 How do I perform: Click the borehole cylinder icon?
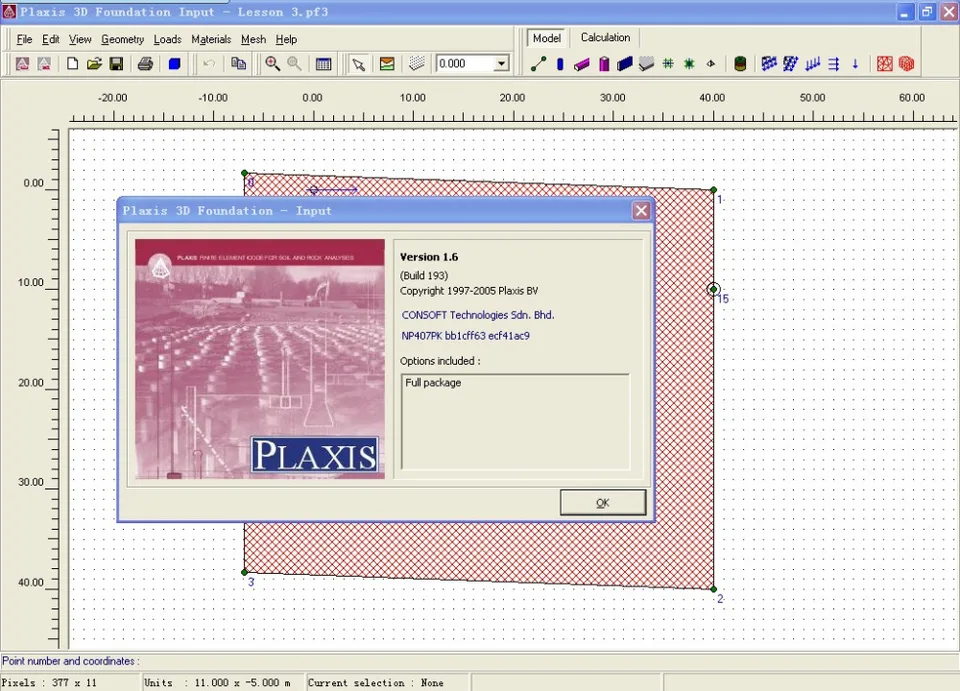tap(740, 64)
